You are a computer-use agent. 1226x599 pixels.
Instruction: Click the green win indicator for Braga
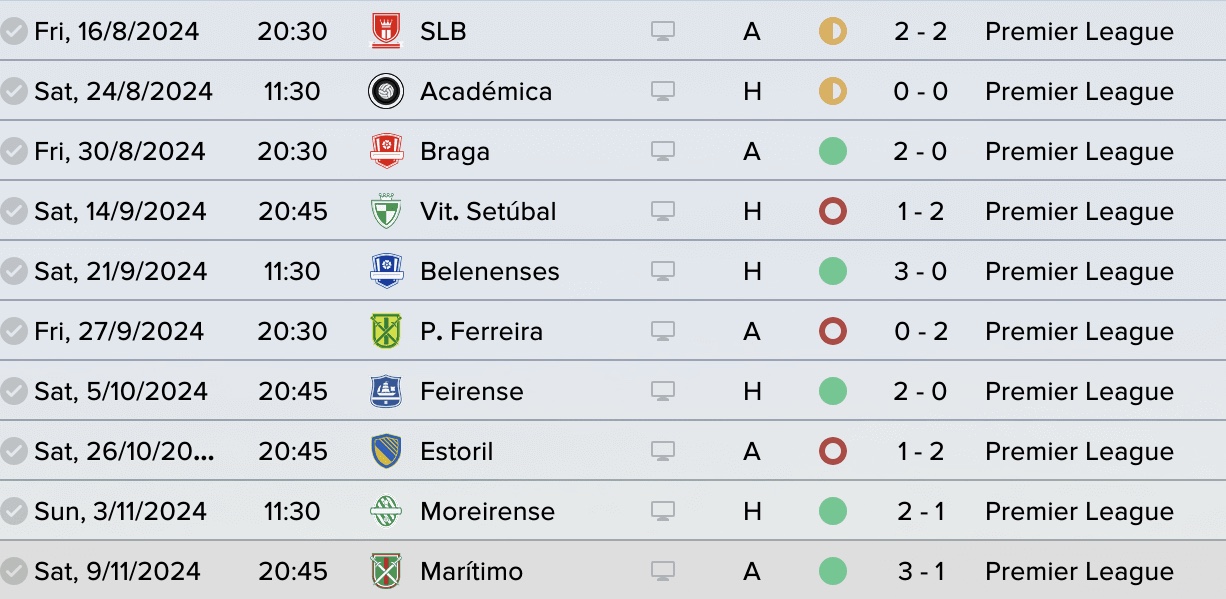tap(832, 151)
